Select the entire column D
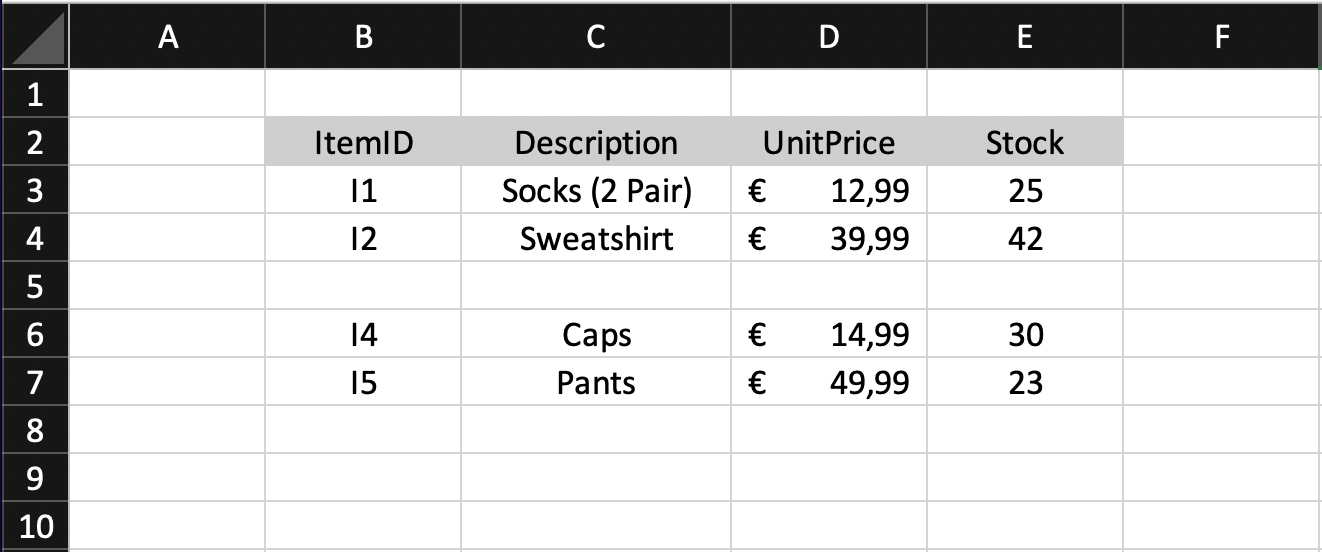Image resolution: width=1322 pixels, height=552 pixels. coord(829,37)
